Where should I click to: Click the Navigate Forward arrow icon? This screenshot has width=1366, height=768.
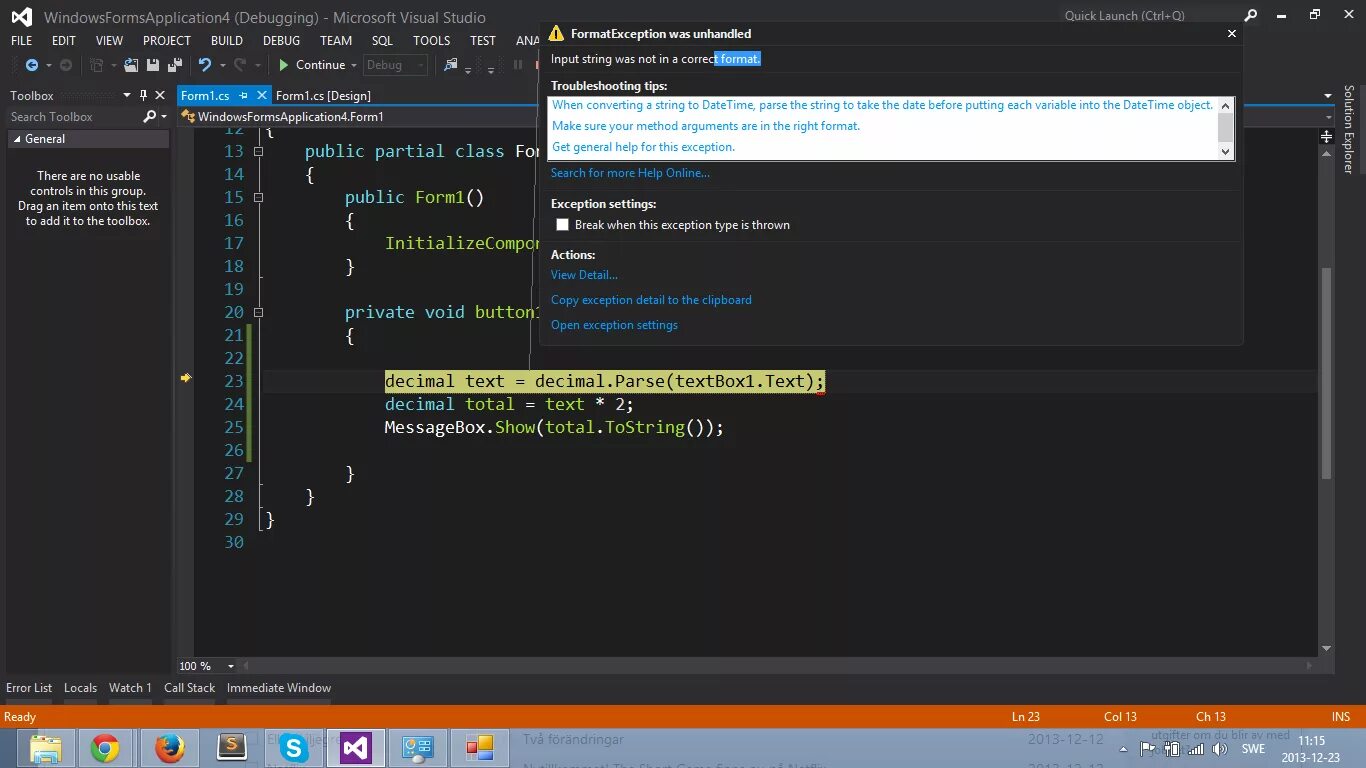(x=66, y=65)
